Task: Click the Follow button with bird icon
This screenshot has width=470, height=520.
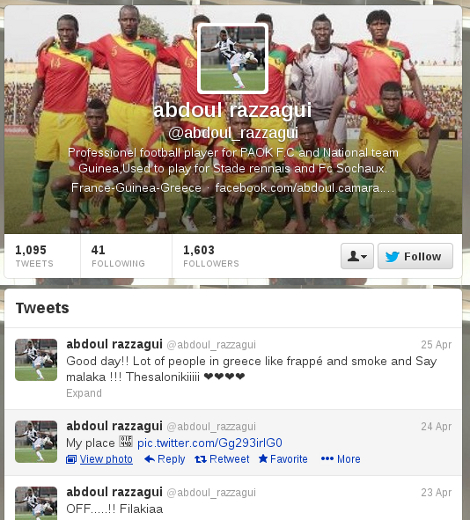Action: pos(415,256)
